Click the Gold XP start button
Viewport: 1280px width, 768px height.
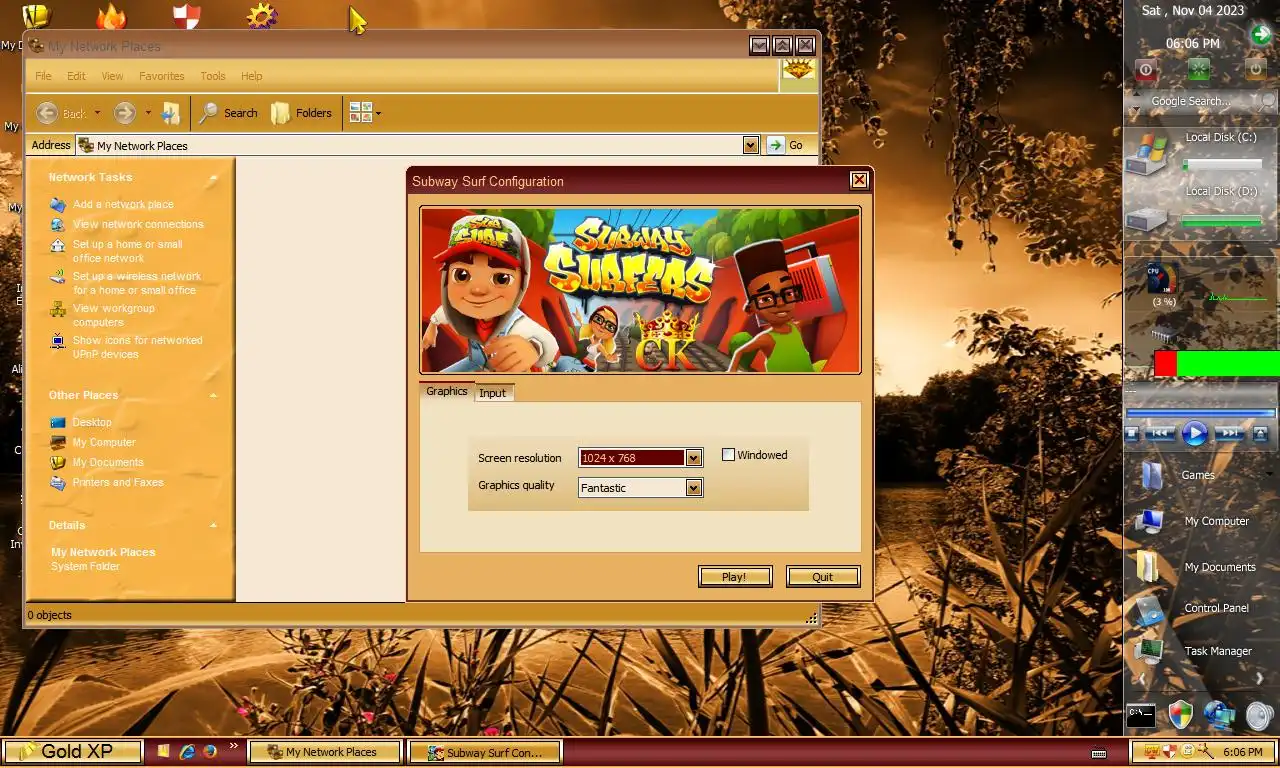click(x=72, y=752)
